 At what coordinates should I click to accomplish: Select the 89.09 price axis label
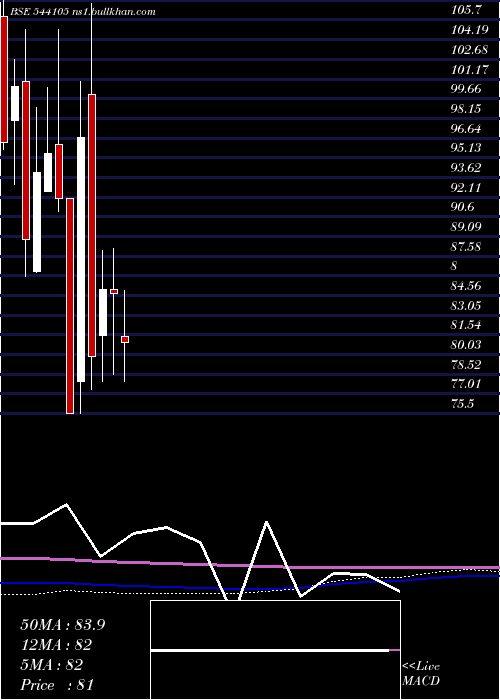467,227
